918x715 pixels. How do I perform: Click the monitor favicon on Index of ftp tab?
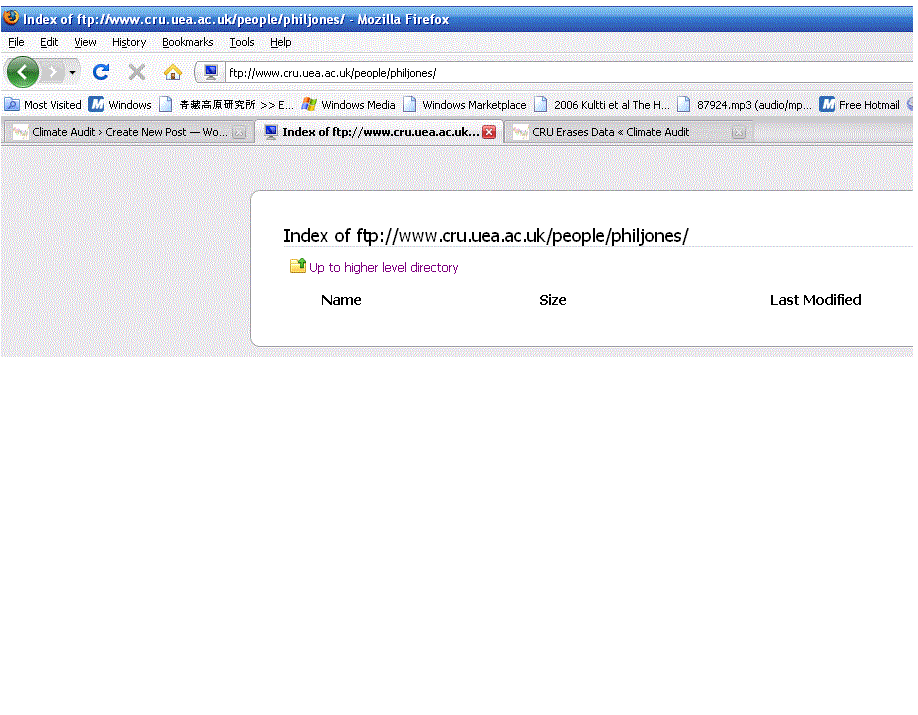pos(270,132)
